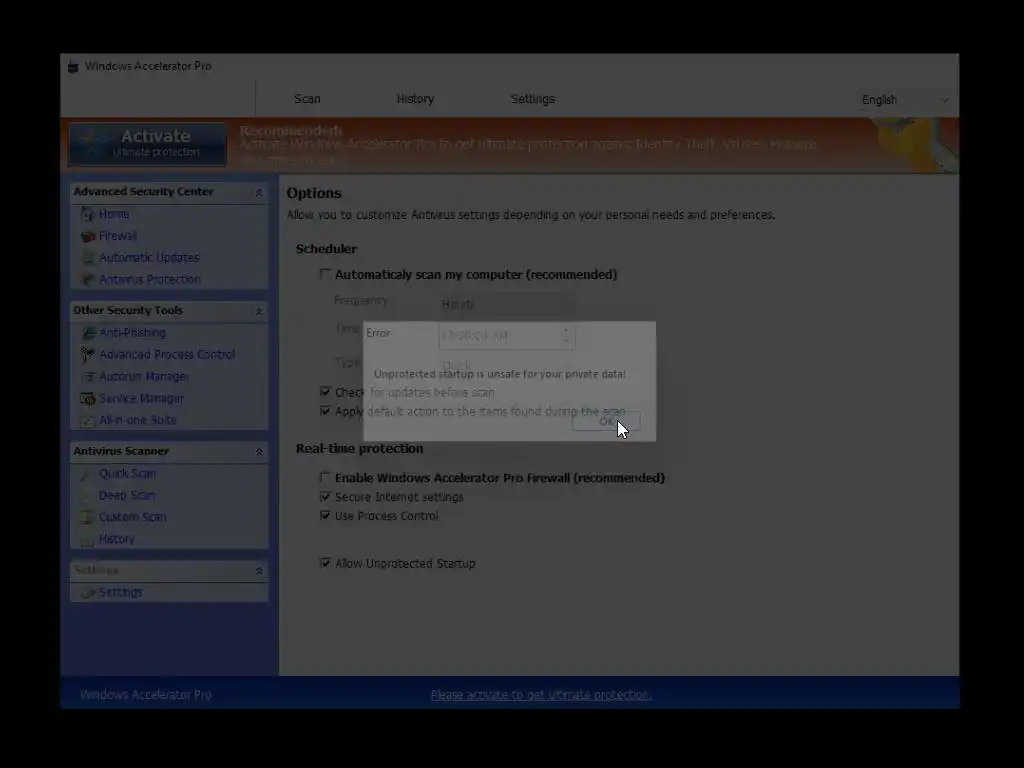Click the OK button in Error dialog
1024x768 pixels.
[606, 421]
